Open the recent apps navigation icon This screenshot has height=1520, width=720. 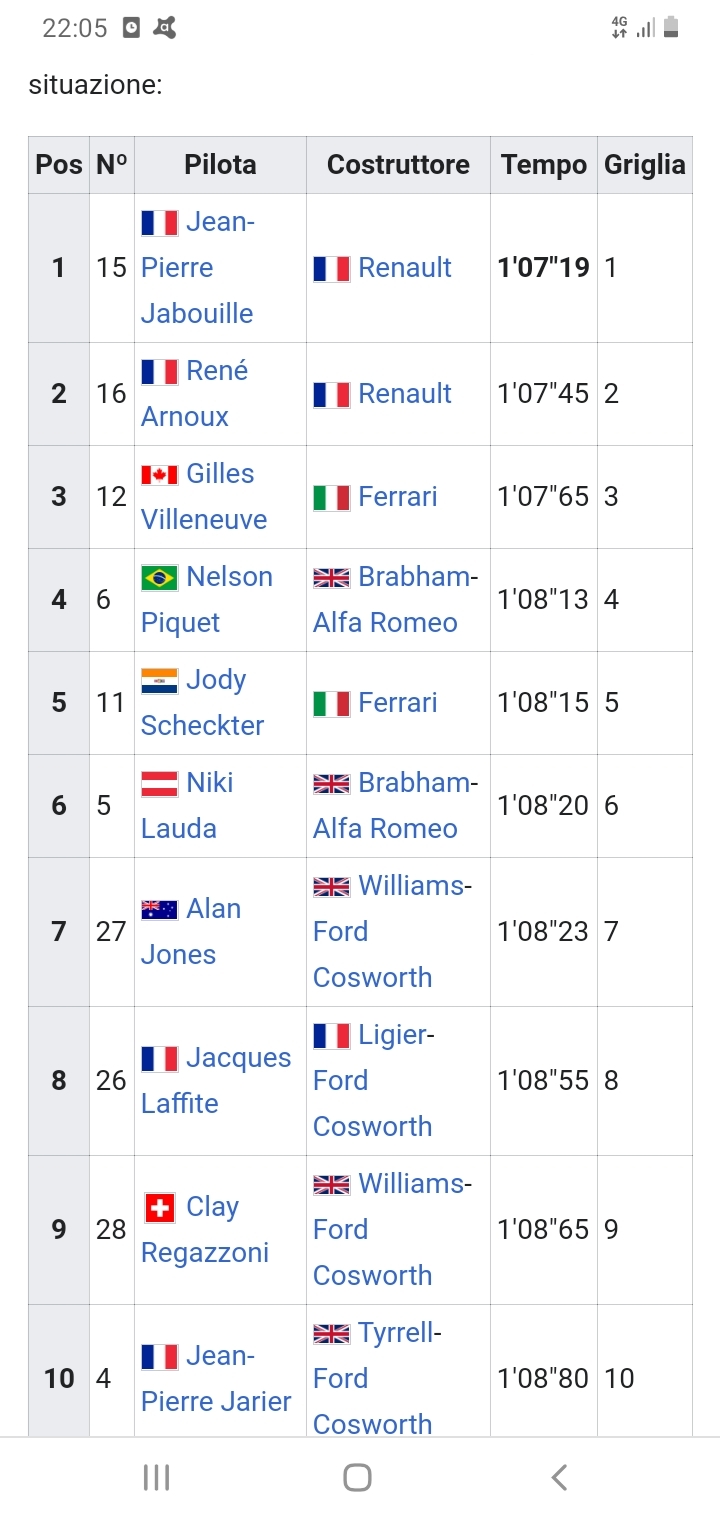156,1477
